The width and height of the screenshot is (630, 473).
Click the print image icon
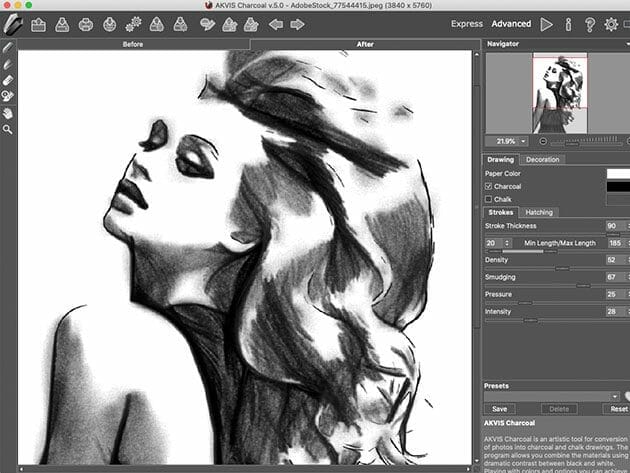pyautogui.click(x=86, y=24)
